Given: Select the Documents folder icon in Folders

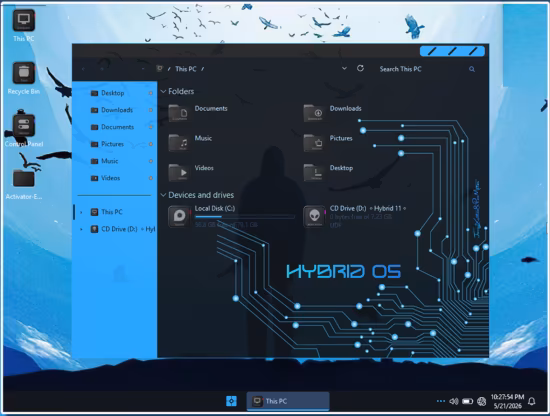Looking at the screenshot, I should (179, 113).
